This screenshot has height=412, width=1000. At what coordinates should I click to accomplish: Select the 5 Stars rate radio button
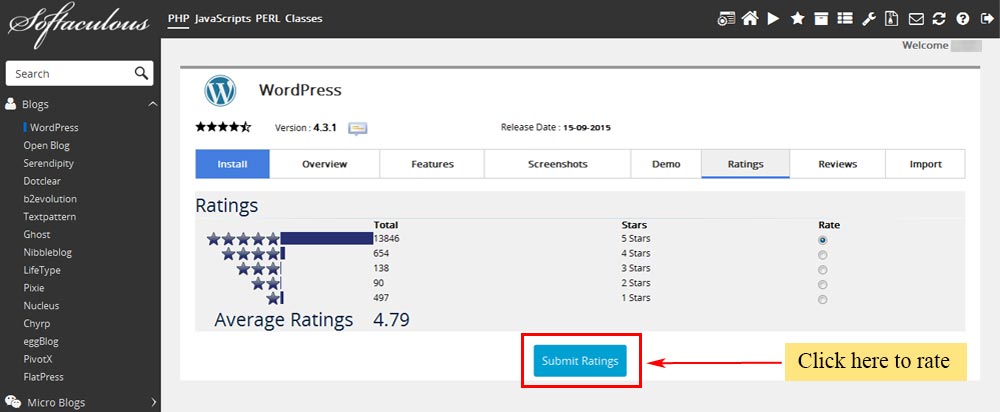pos(823,240)
